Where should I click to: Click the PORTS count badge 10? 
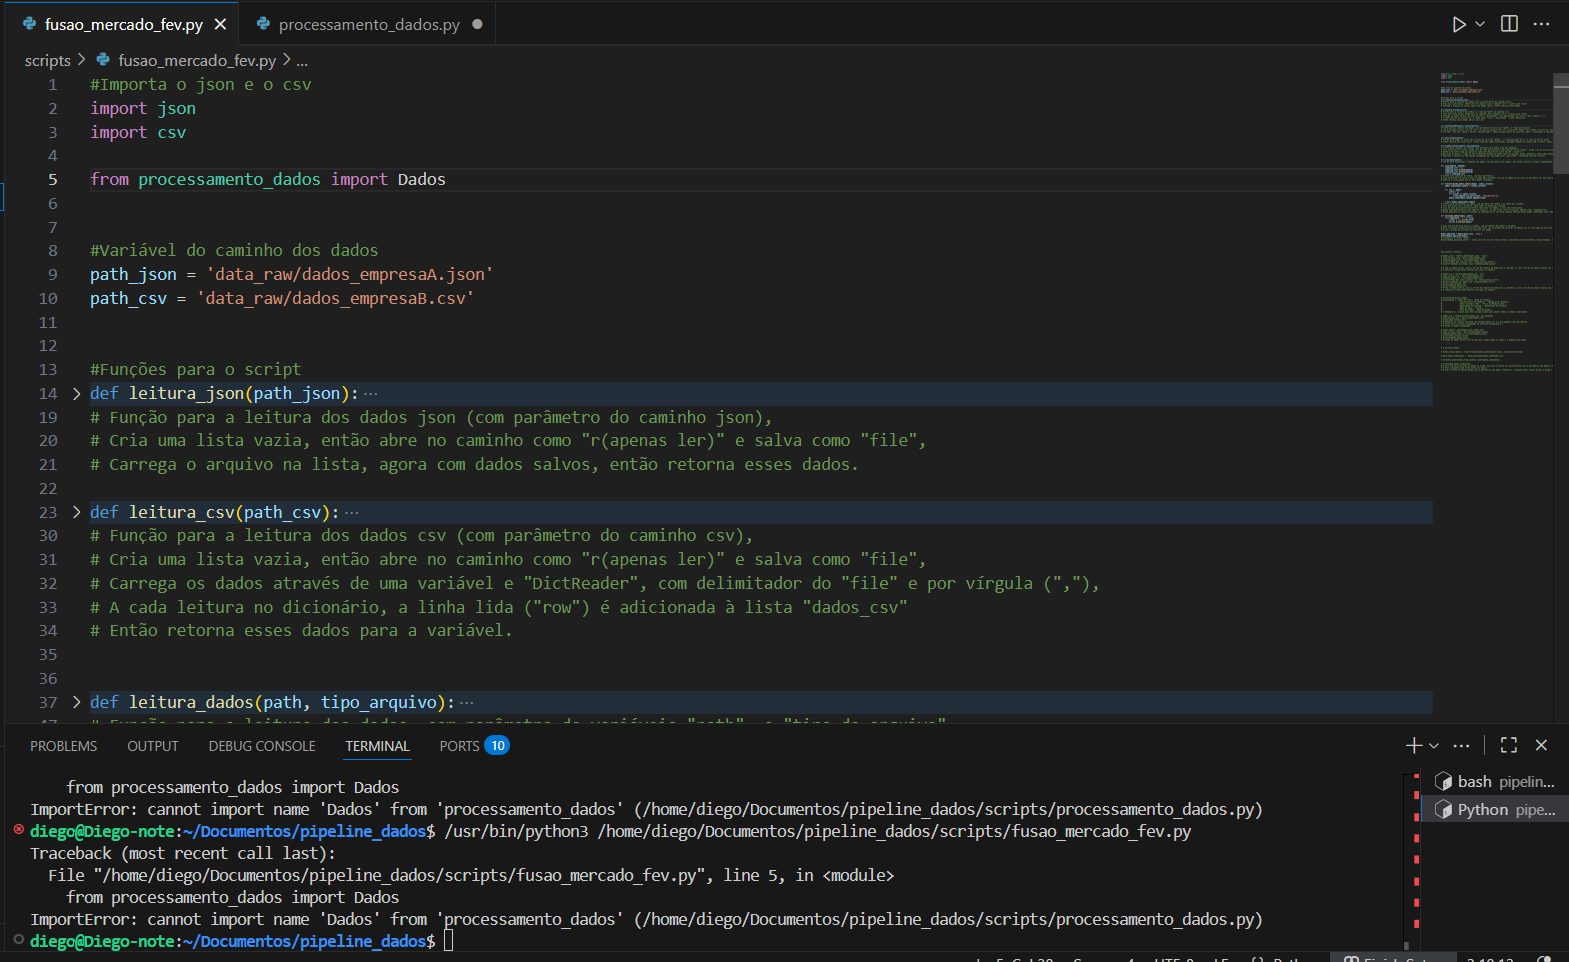(497, 746)
